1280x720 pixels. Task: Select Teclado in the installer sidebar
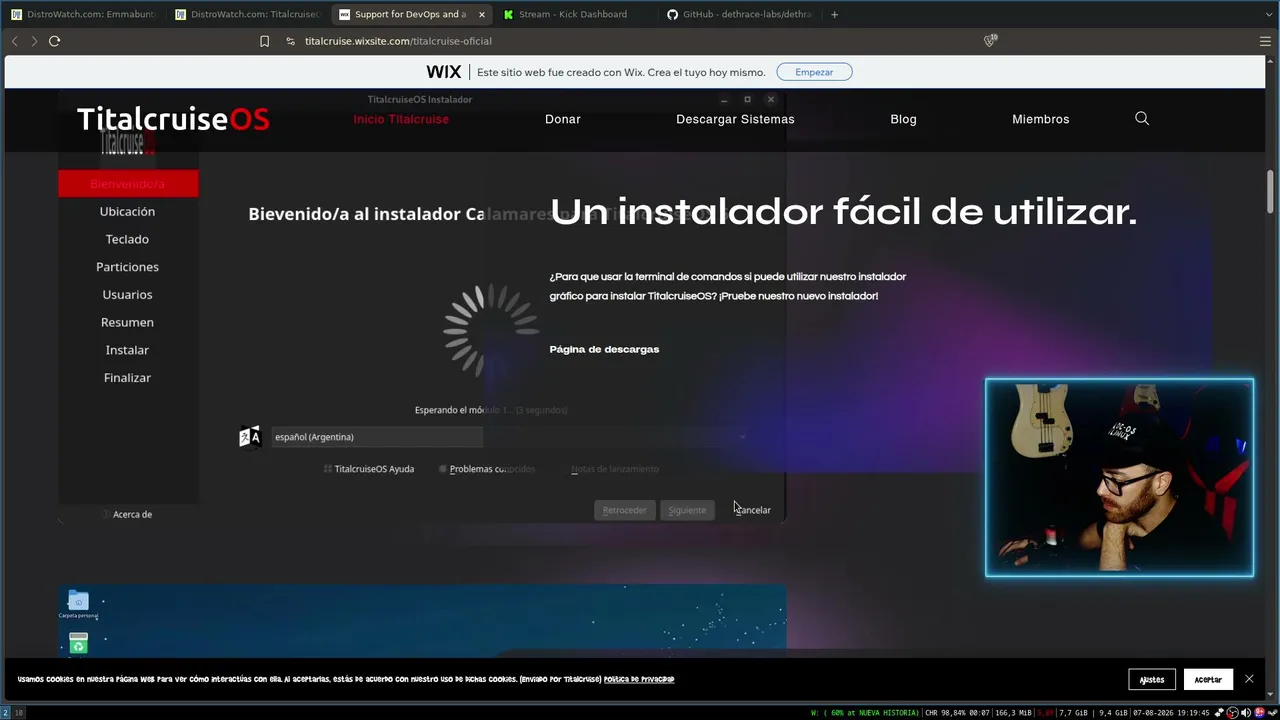click(x=128, y=239)
